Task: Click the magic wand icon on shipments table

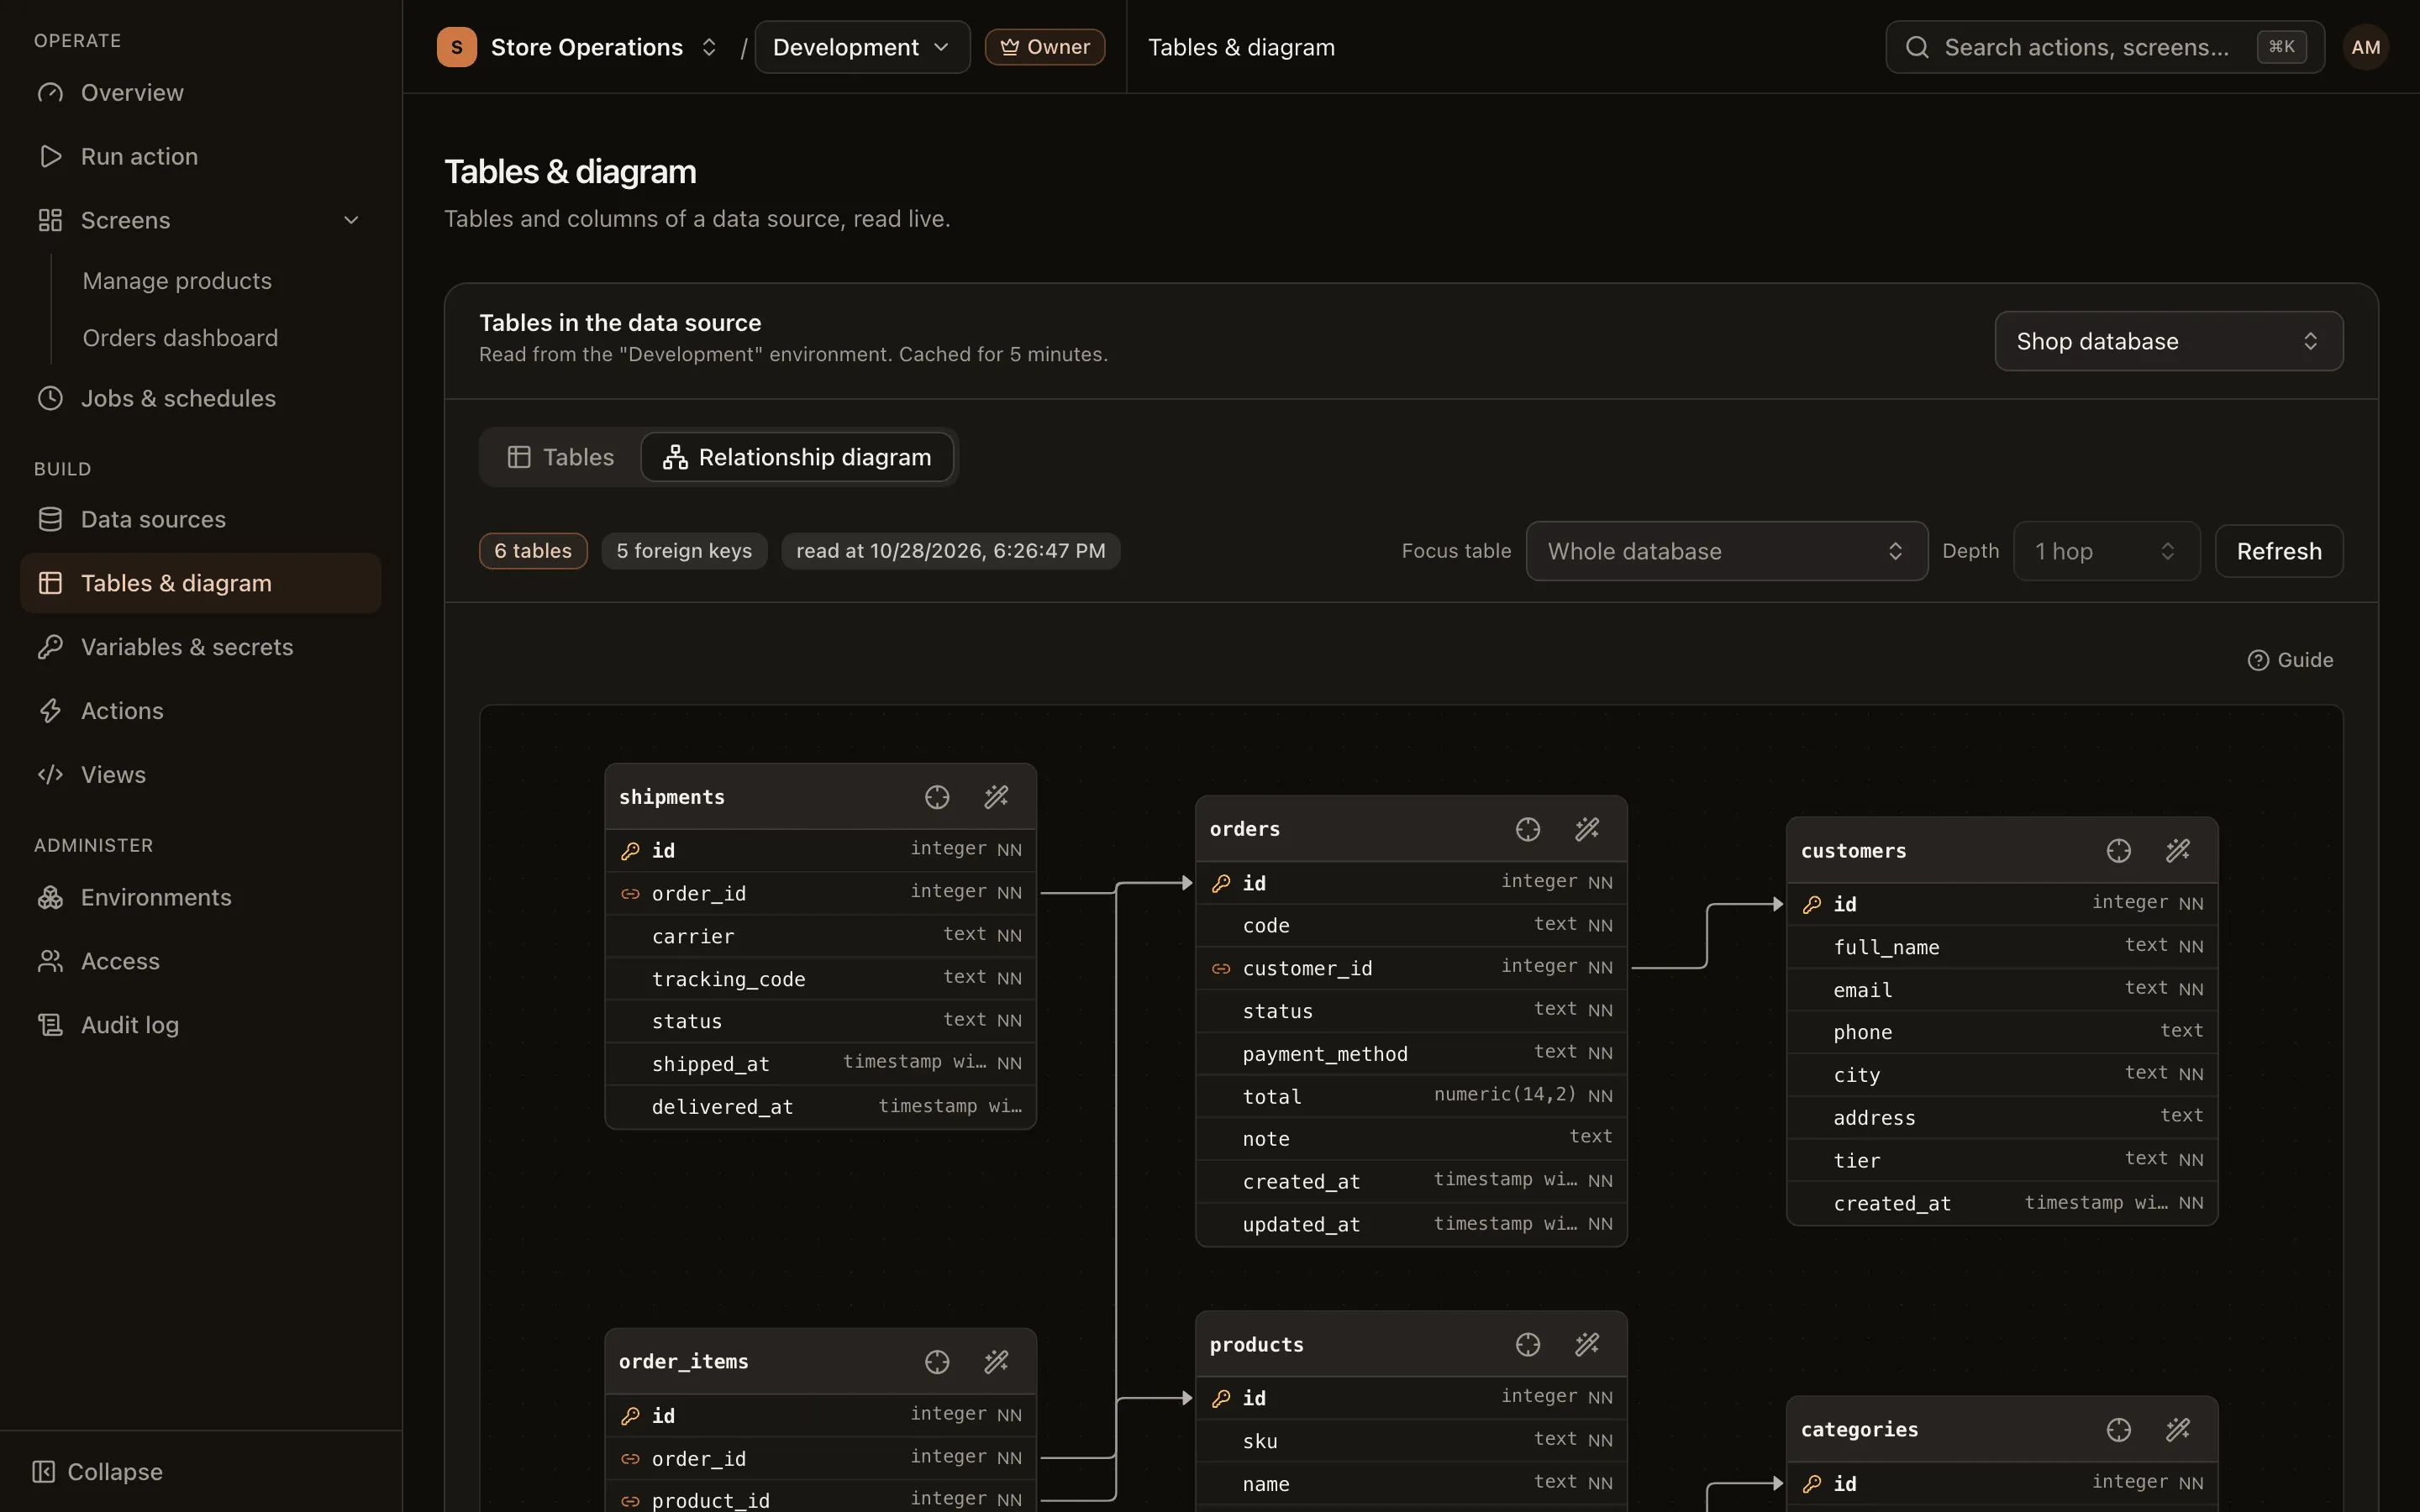Action: (996, 797)
